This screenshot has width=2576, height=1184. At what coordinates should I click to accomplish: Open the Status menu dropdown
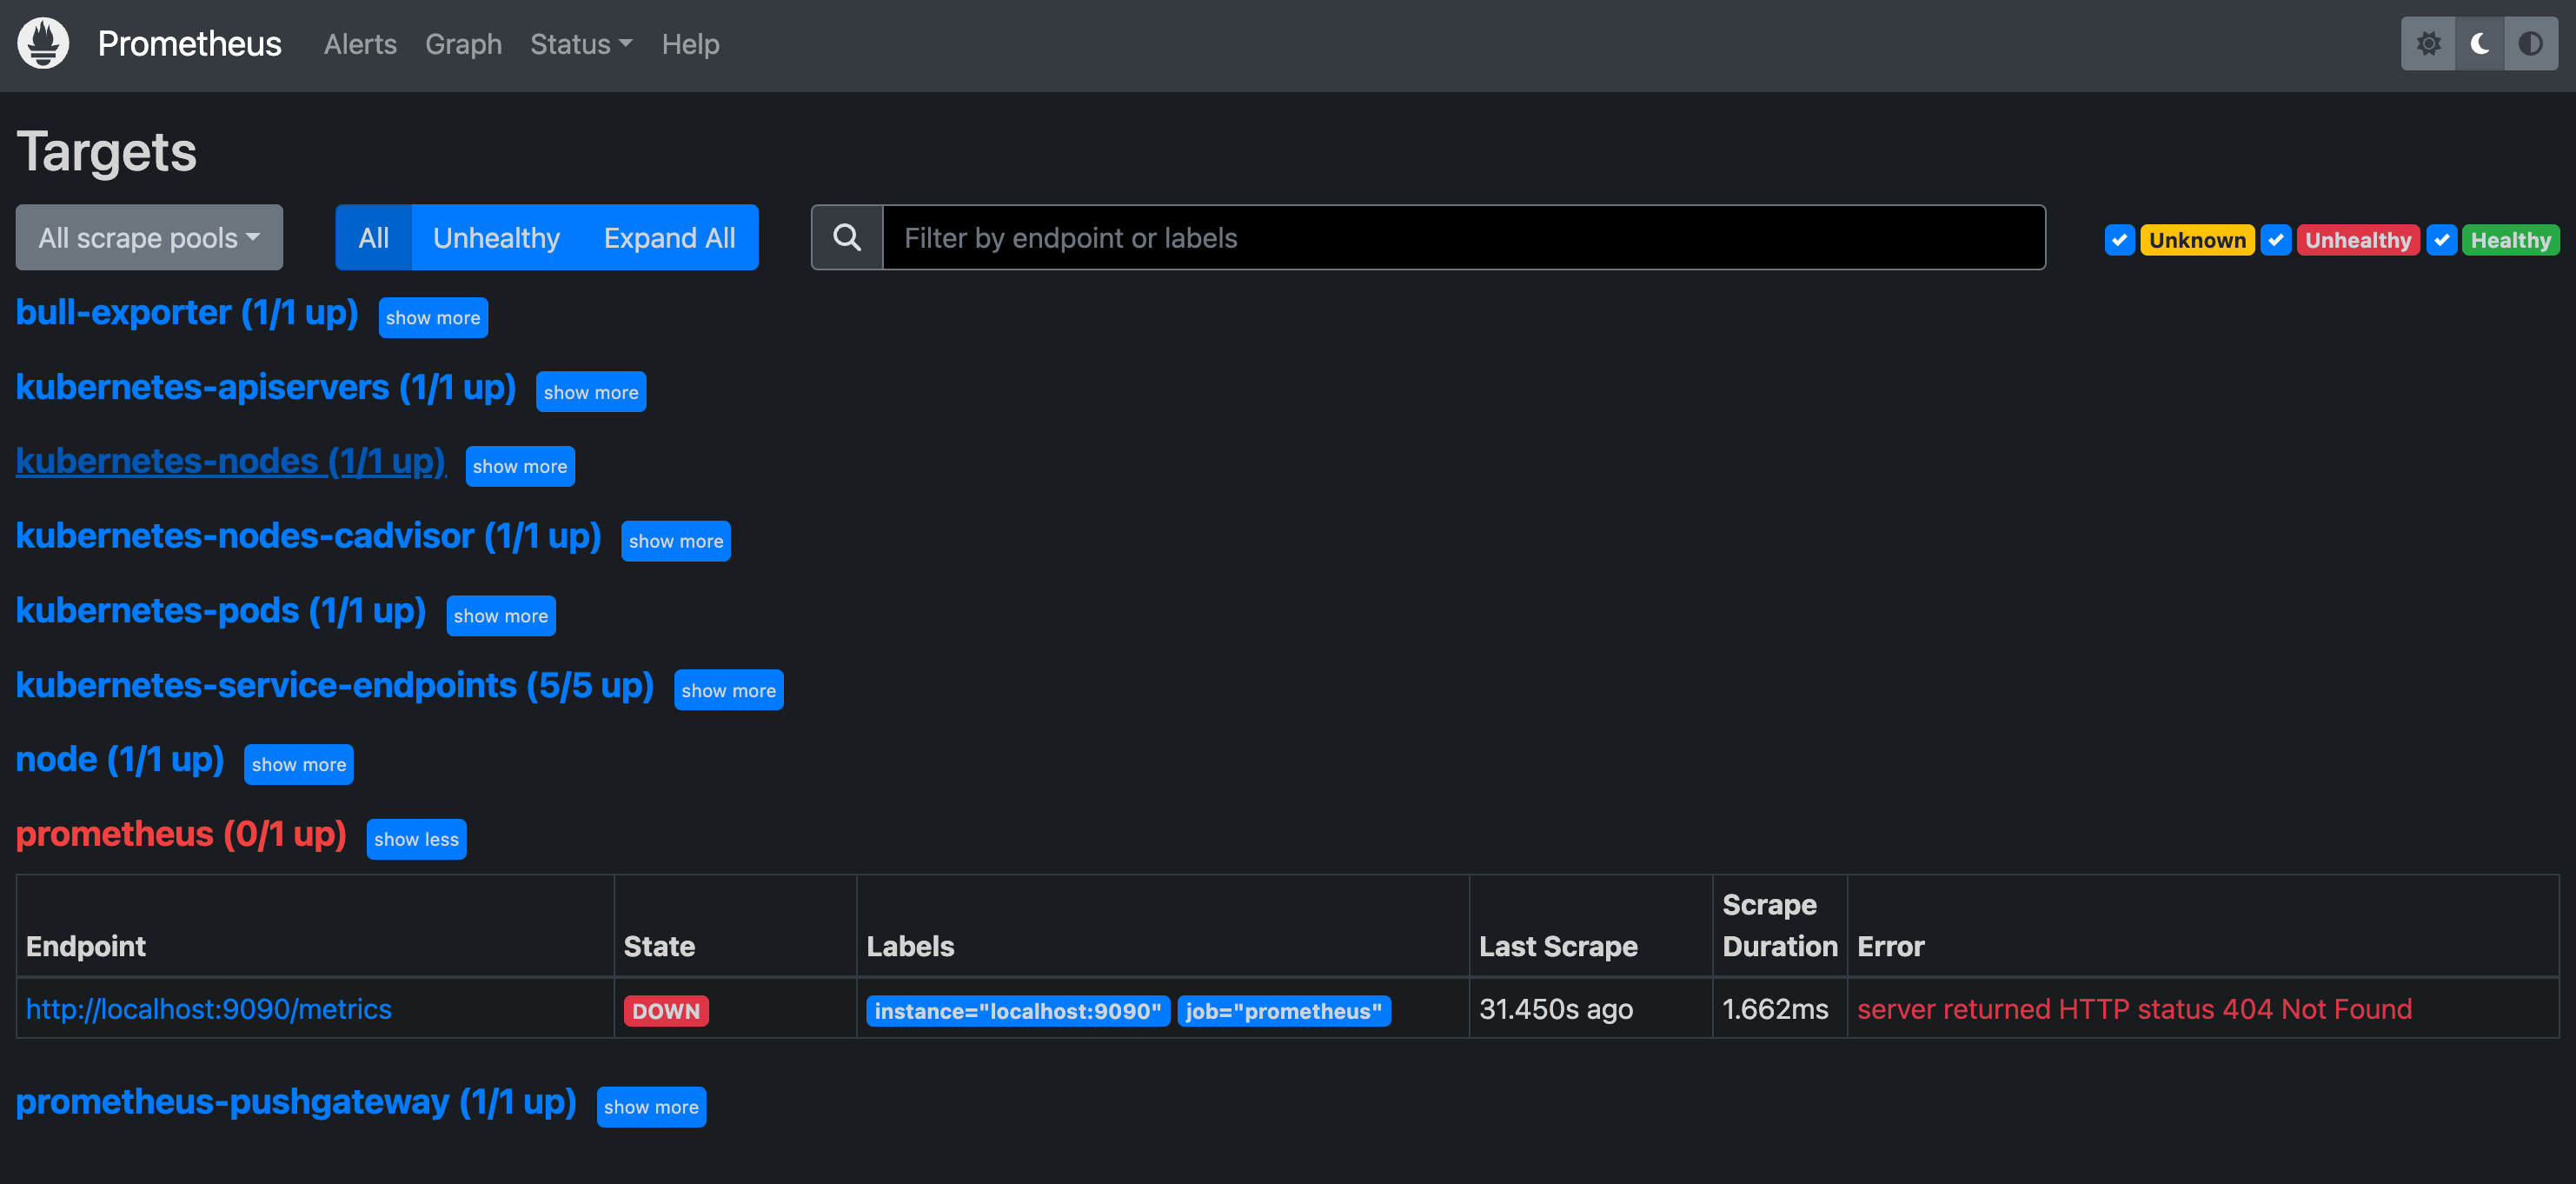point(580,44)
